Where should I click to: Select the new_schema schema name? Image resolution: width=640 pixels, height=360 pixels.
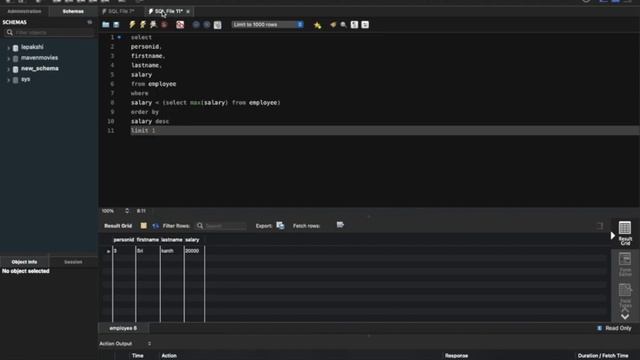[x=40, y=69]
